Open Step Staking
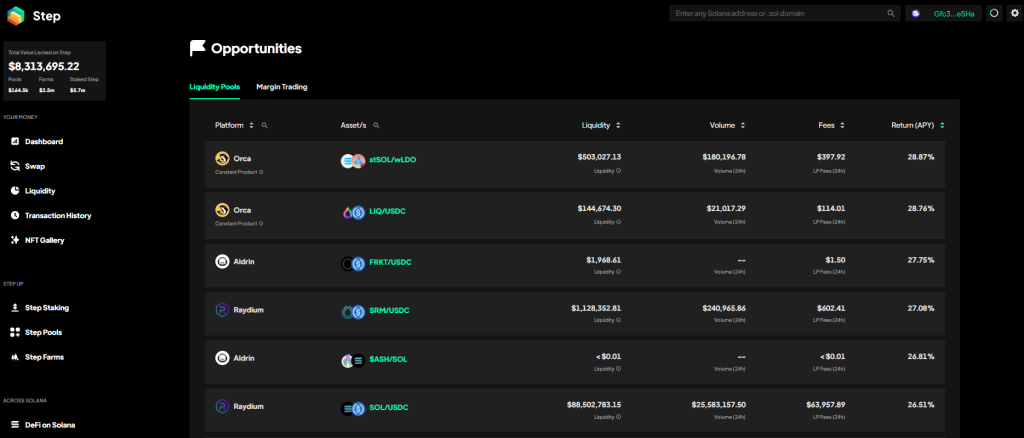This screenshot has width=1024, height=438. point(39,307)
